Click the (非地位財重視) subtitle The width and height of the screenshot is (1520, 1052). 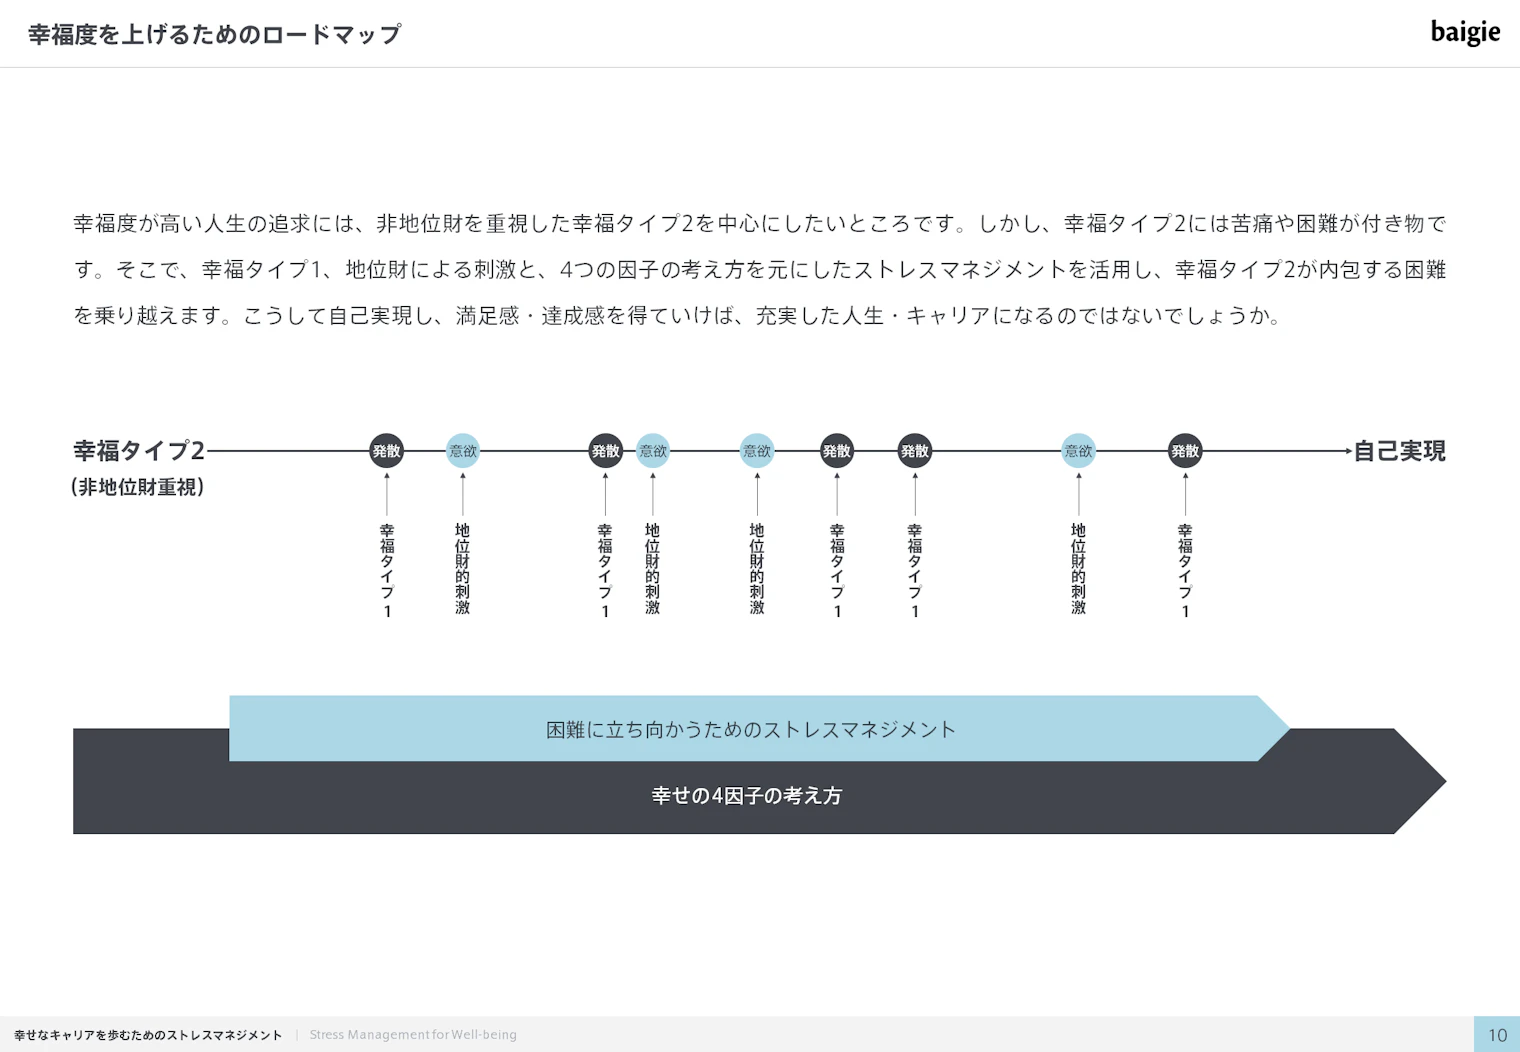click(x=138, y=487)
